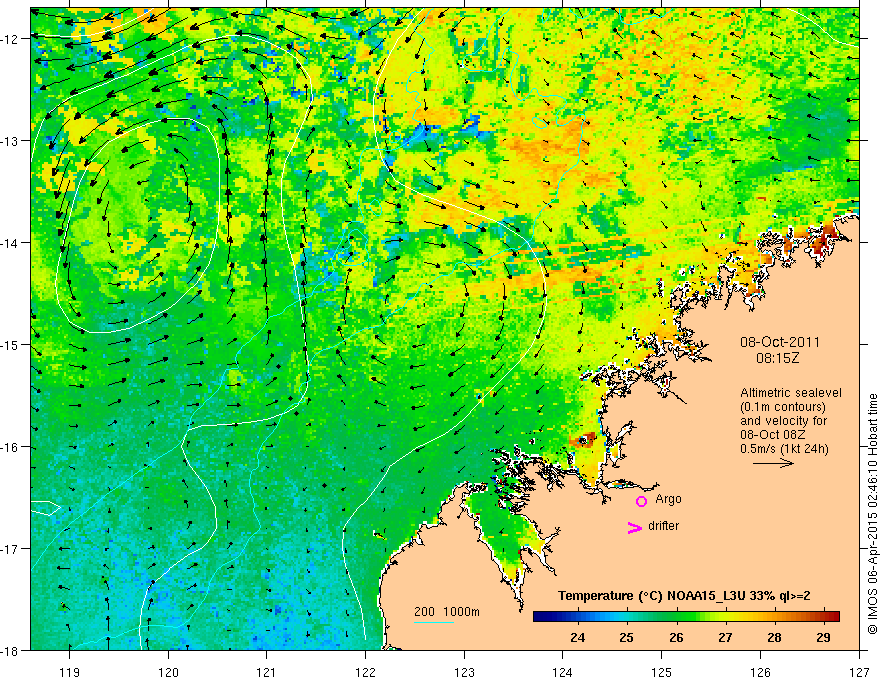The height and width of the screenshot is (680, 880).
Task: Click longitude axis label 119
Action: pos(70,672)
